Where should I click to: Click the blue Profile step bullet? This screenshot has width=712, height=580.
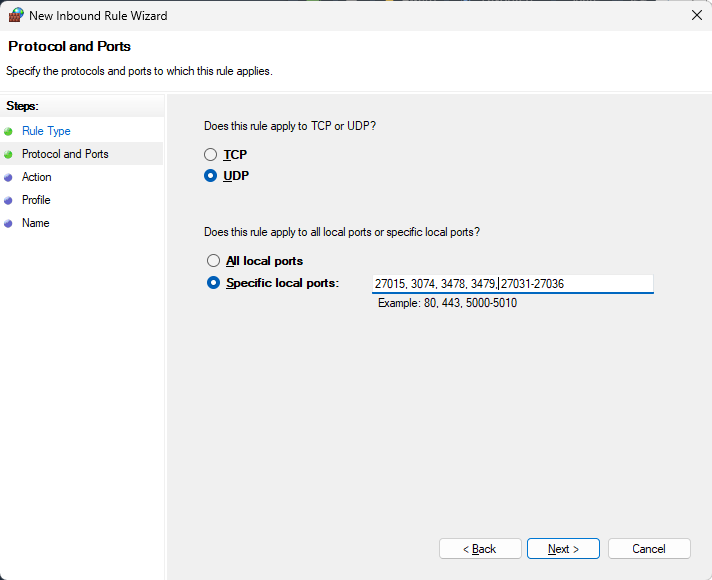point(8,200)
